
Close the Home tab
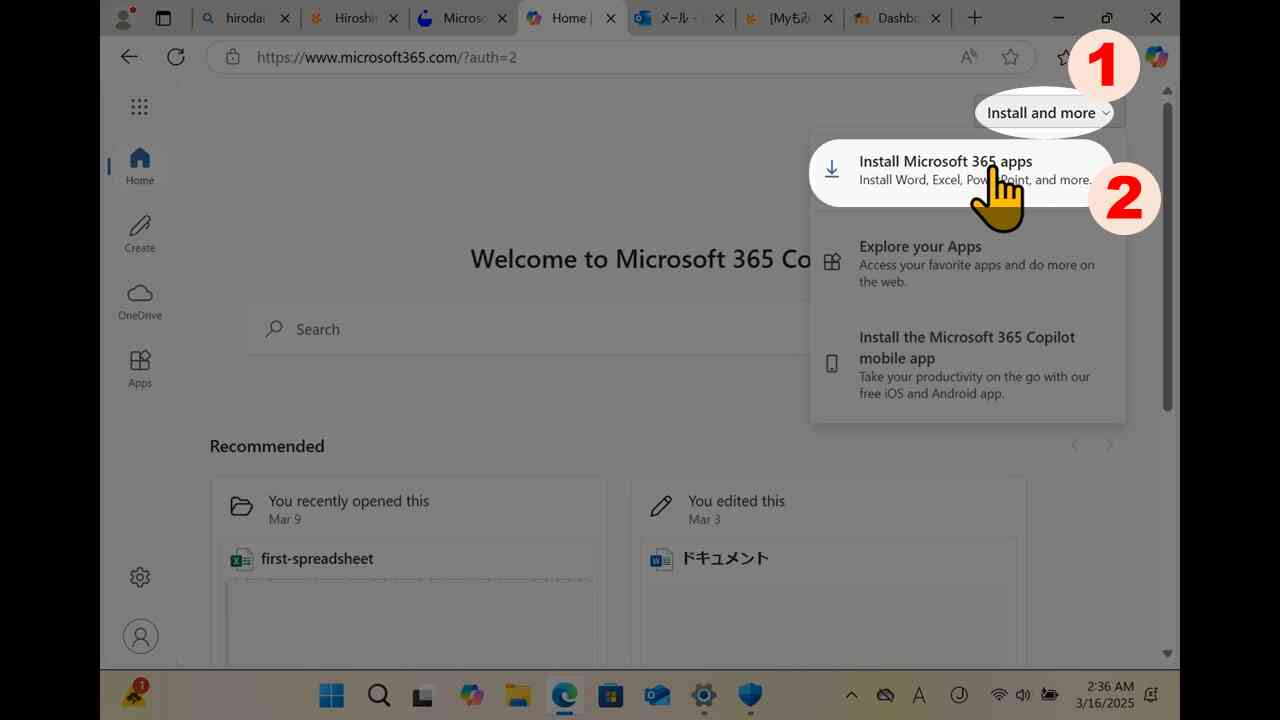(x=611, y=18)
